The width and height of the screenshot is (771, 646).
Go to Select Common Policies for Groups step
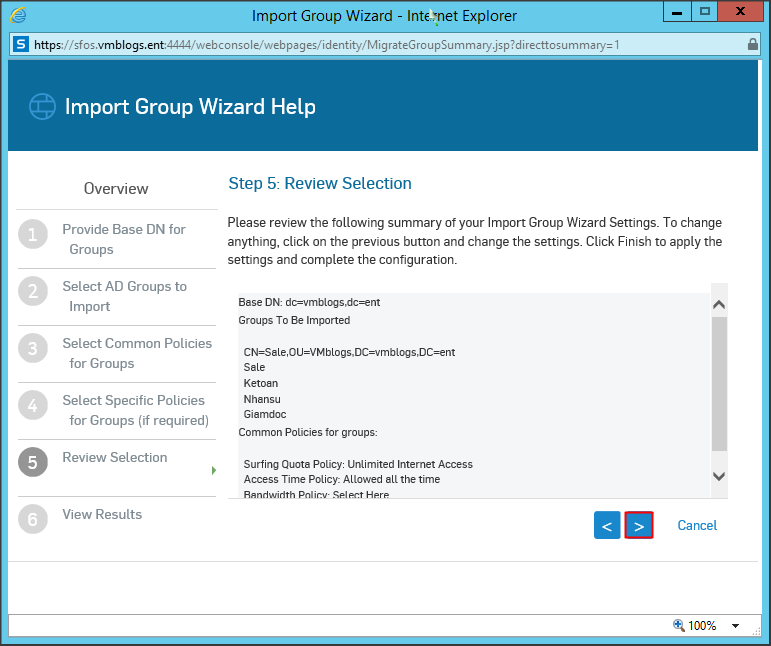[137, 353]
